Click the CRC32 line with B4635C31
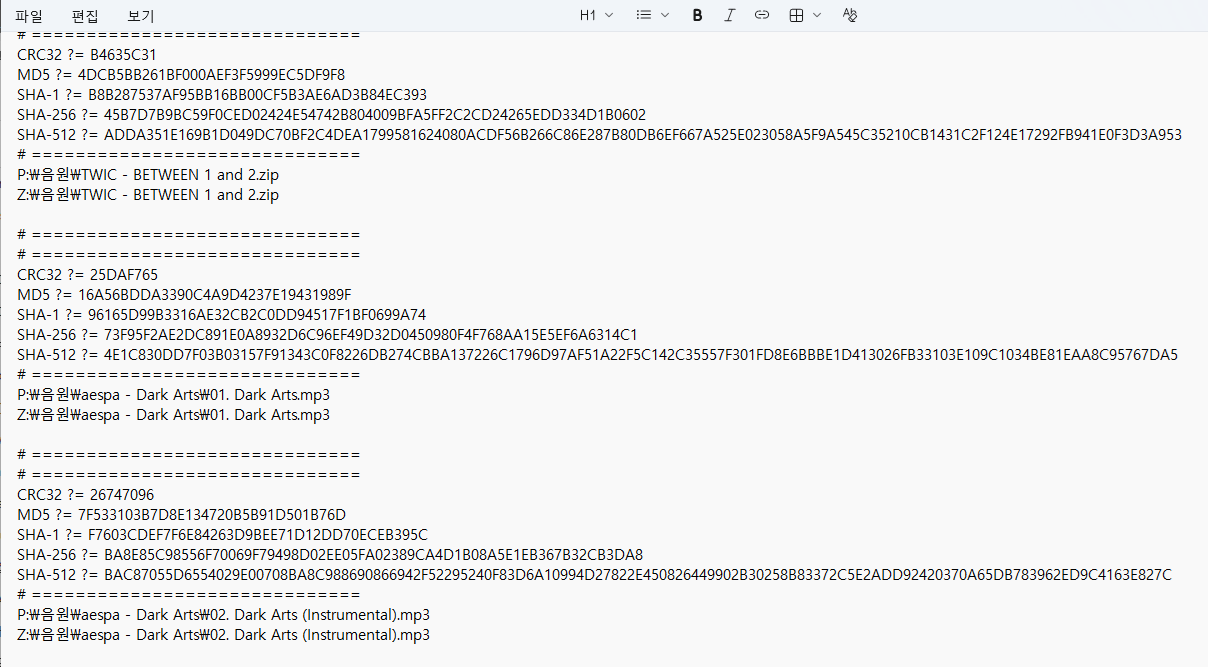The width and height of the screenshot is (1208, 667). tap(87, 55)
